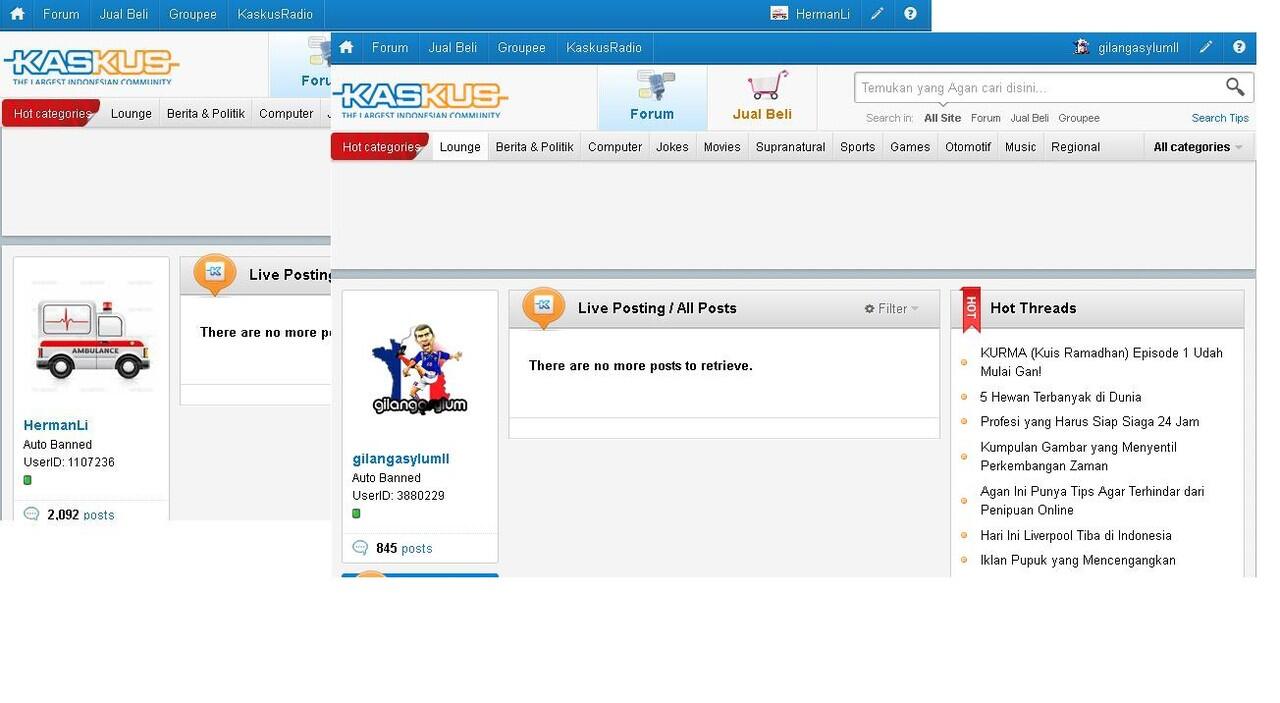Click pencil edit icon beside gilangasylumII username
Screen dimensions: 1280x703
1206,47
